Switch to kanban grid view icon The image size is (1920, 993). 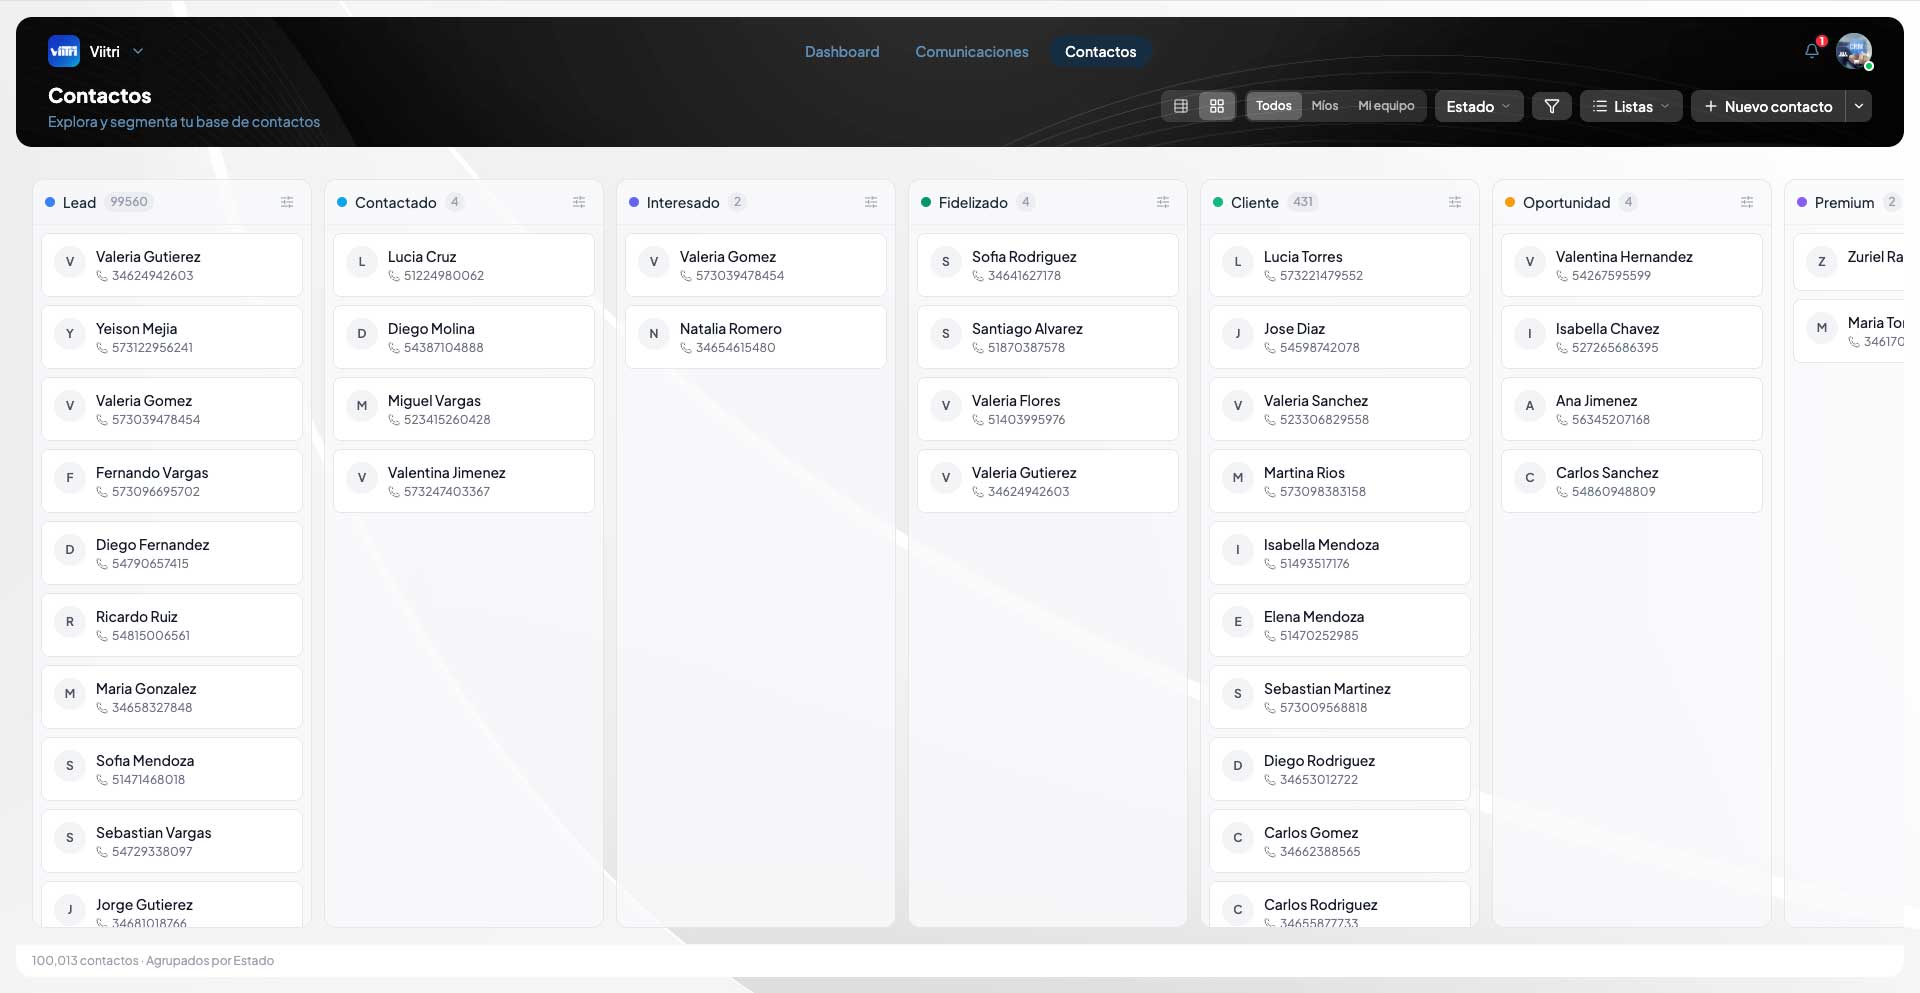[x=1217, y=106]
